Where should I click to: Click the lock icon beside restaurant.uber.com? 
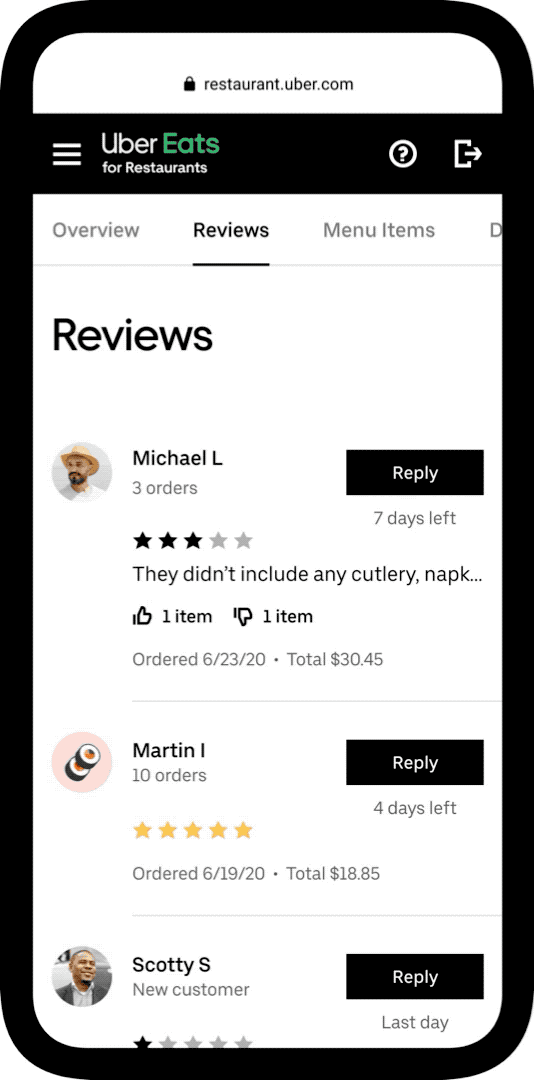click(x=189, y=85)
